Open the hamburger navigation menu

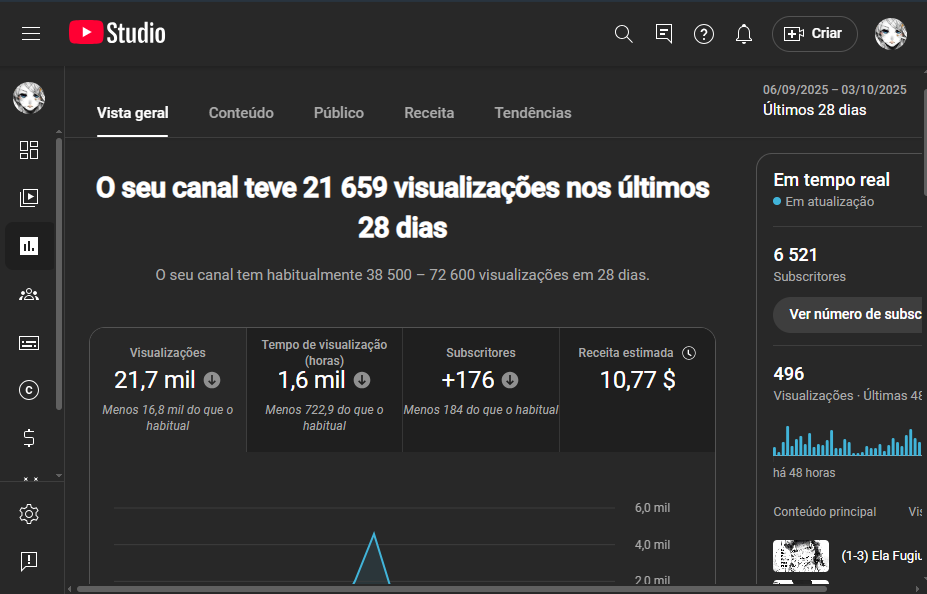[x=31, y=34]
